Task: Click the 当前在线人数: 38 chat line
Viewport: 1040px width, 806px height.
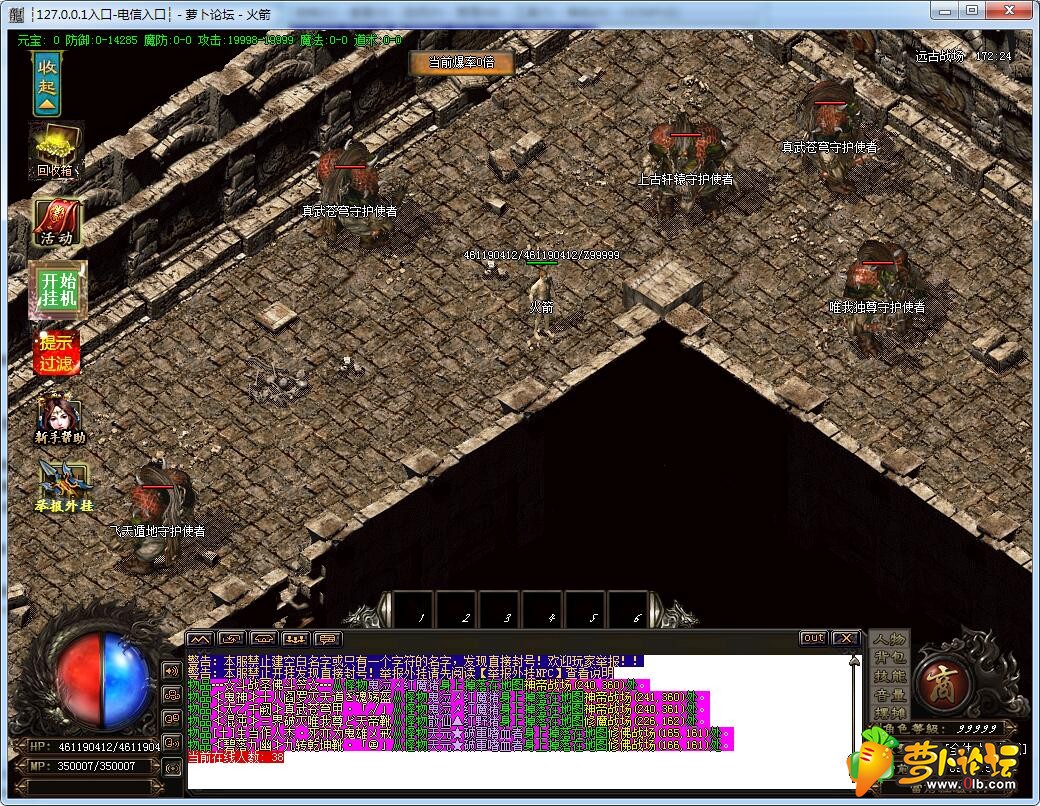Action: point(235,757)
